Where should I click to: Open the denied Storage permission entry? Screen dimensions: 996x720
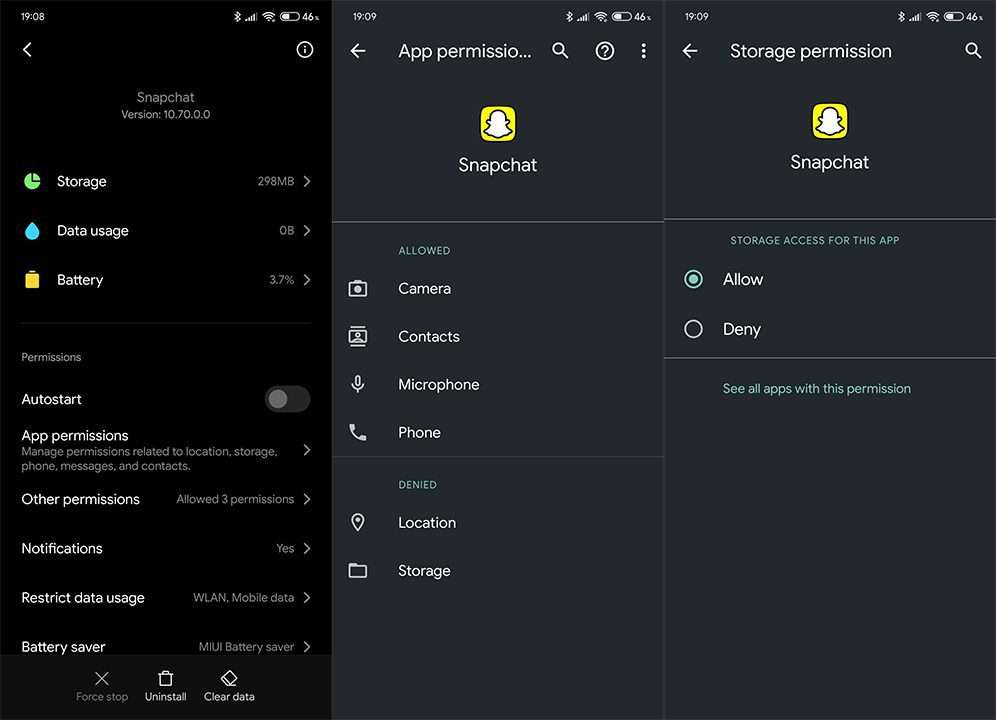pos(498,570)
